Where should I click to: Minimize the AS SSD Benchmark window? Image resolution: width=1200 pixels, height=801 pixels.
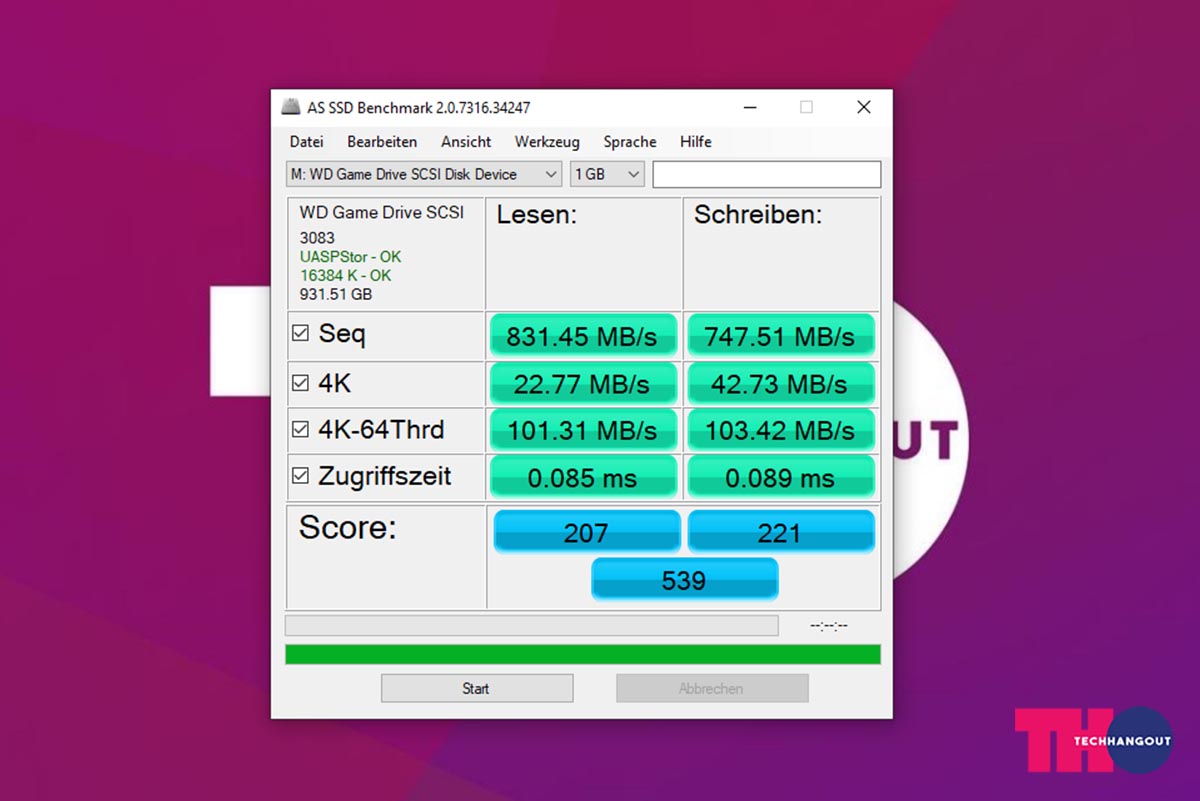click(x=749, y=107)
